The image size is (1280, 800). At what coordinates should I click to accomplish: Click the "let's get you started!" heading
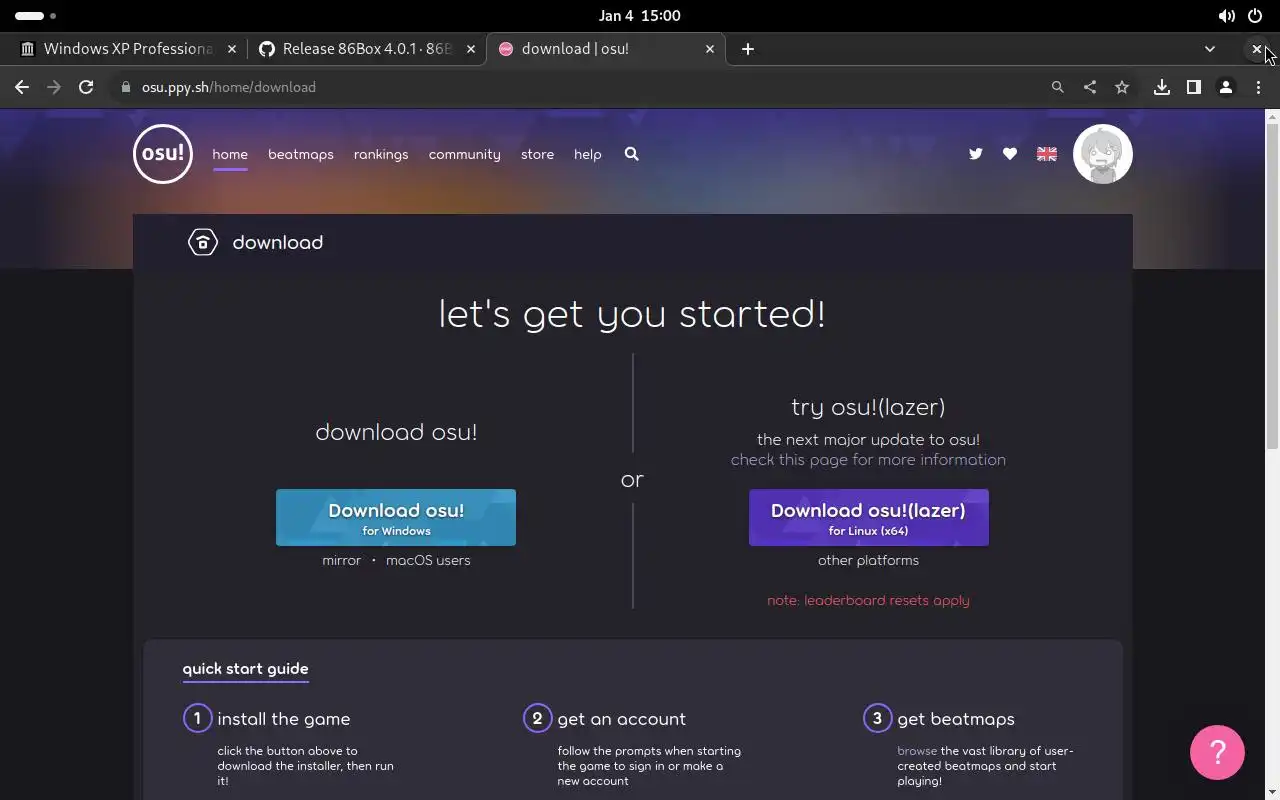click(x=632, y=314)
